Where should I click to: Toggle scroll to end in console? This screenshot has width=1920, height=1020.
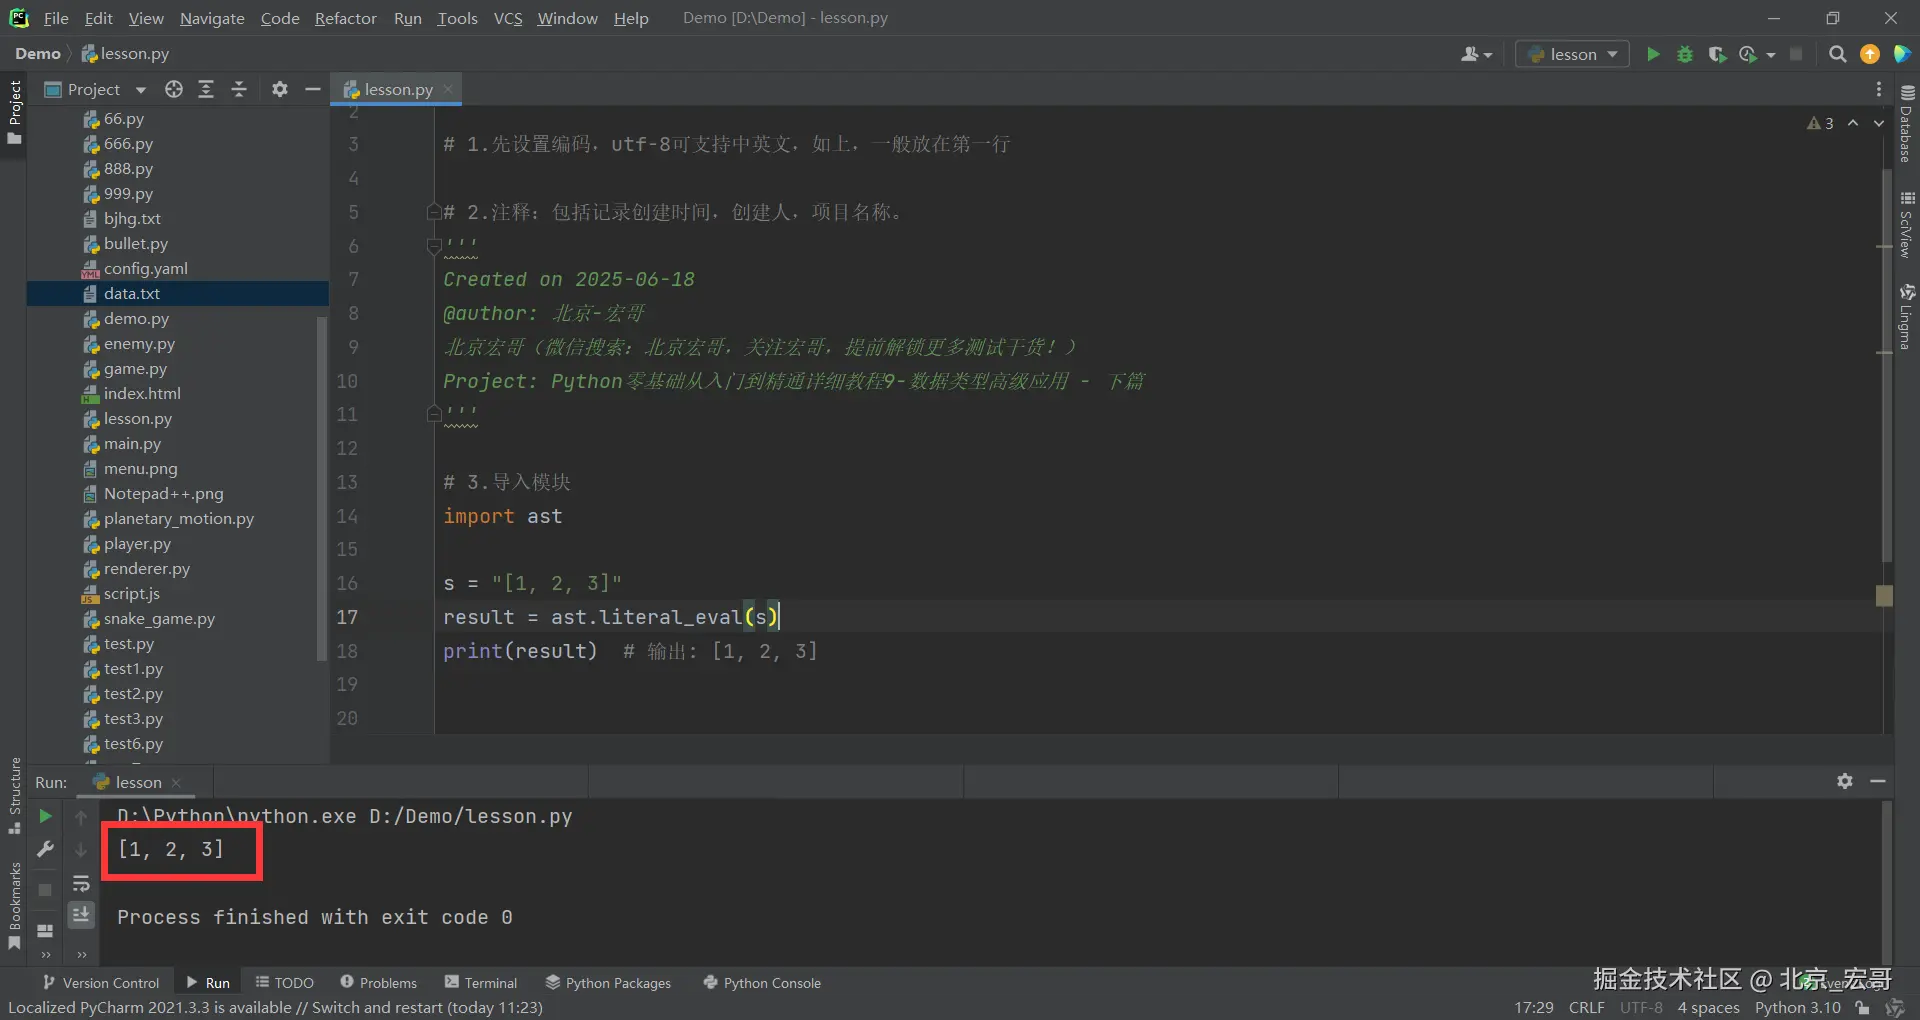tap(81, 914)
